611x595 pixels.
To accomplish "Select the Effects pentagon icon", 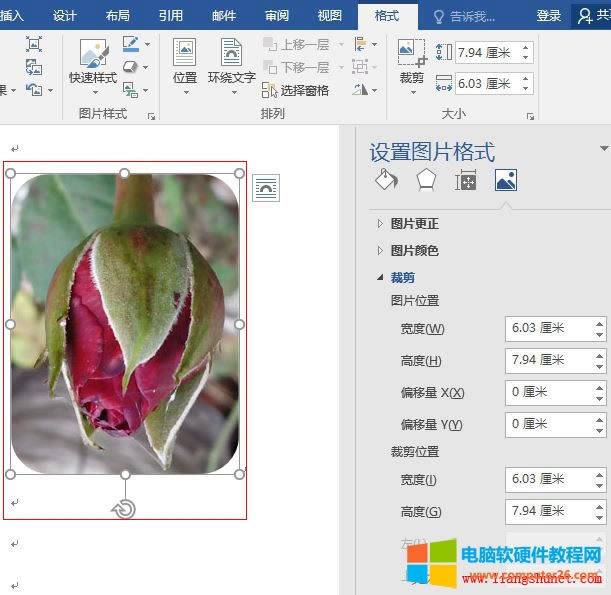I will [x=426, y=180].
